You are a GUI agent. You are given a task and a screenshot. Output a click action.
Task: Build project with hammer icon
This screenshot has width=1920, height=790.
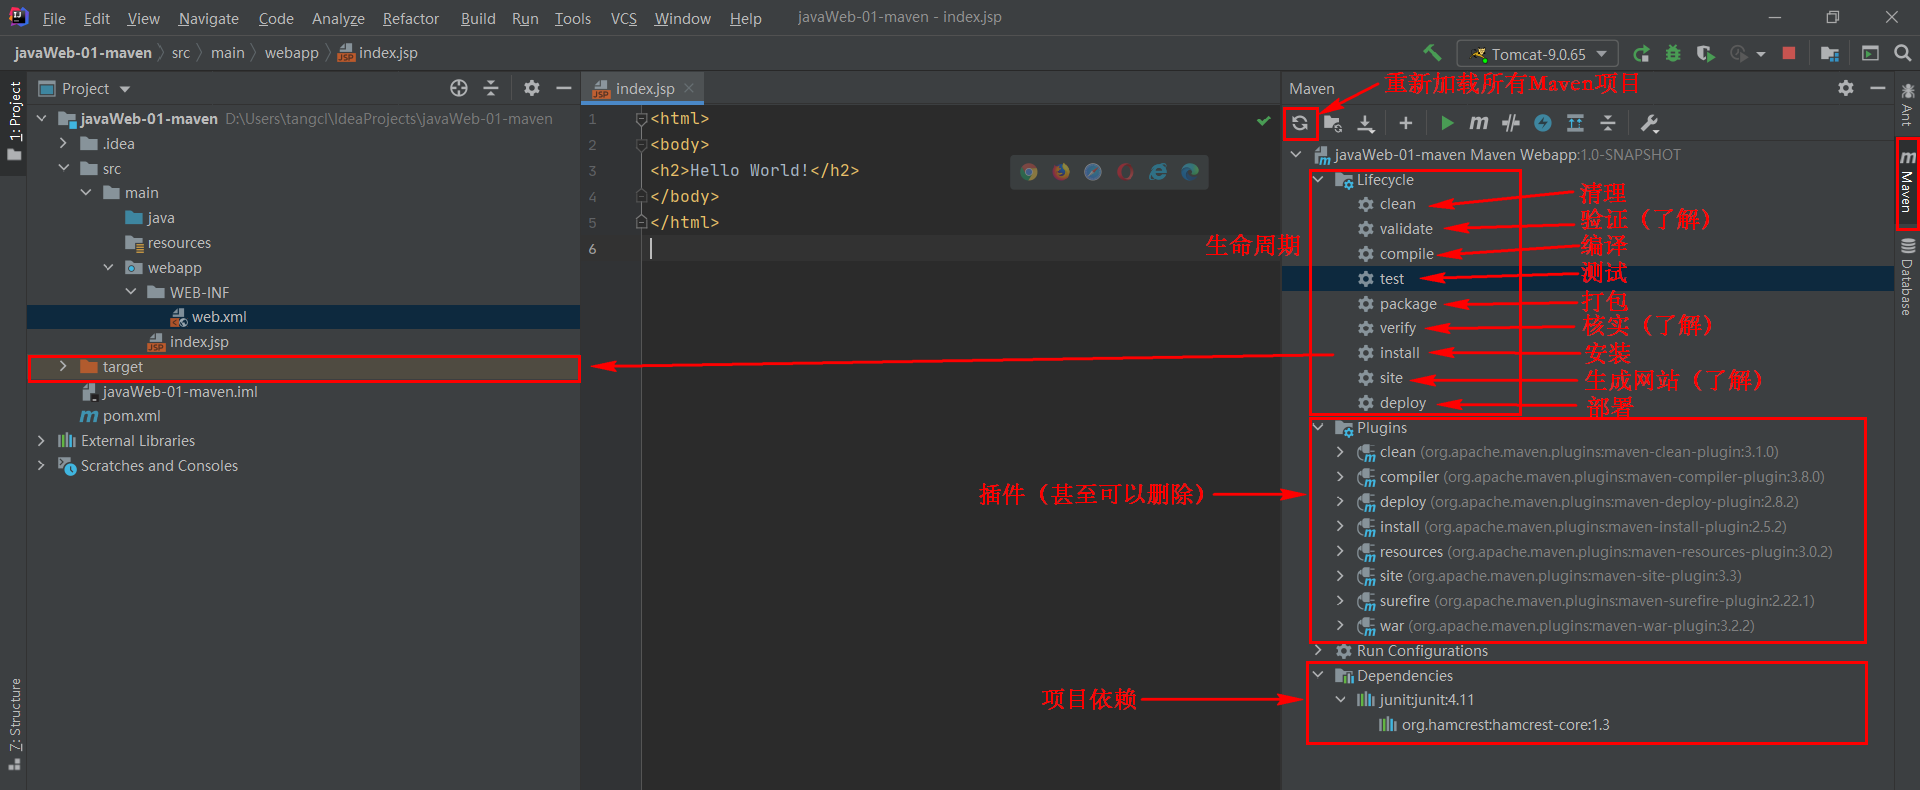tap(1433, 53)
